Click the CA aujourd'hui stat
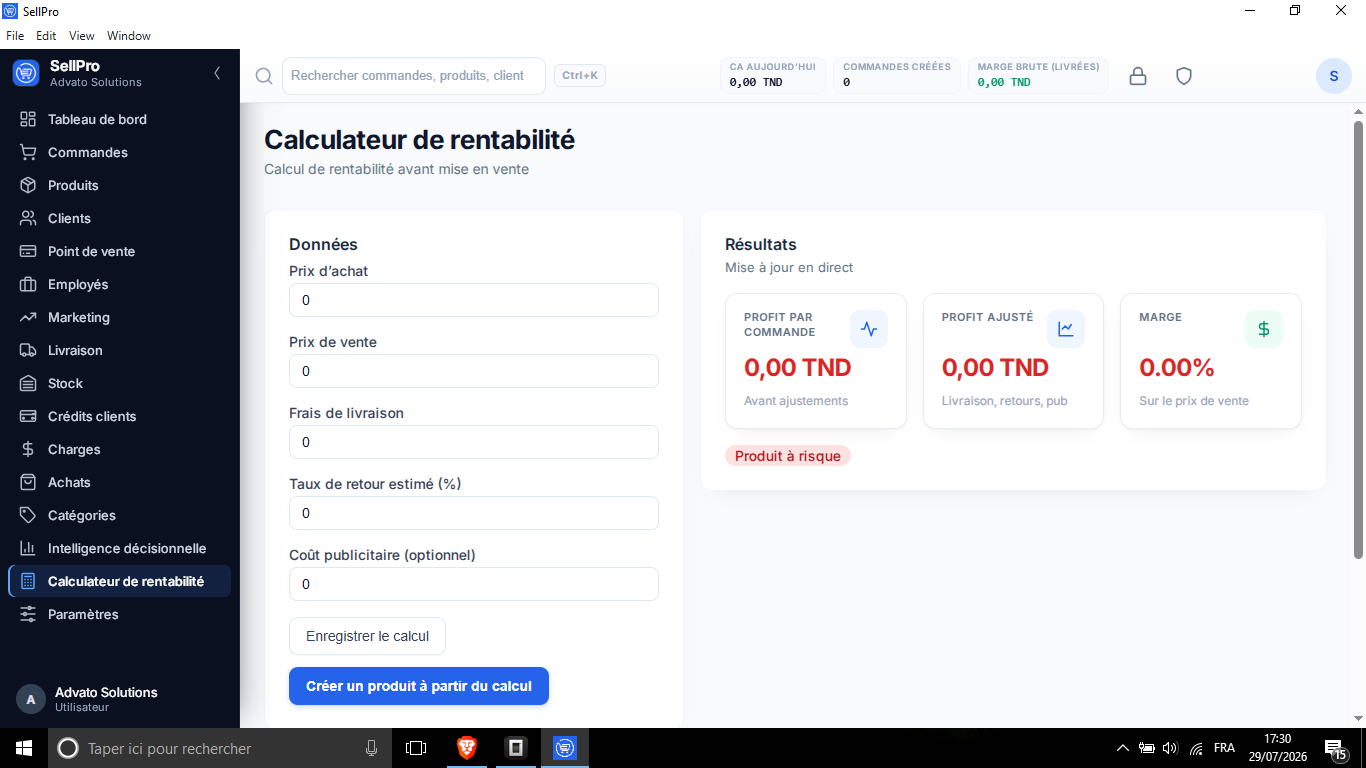The height and width of the screenshot is (768, 1366). [x=773, y=75]
